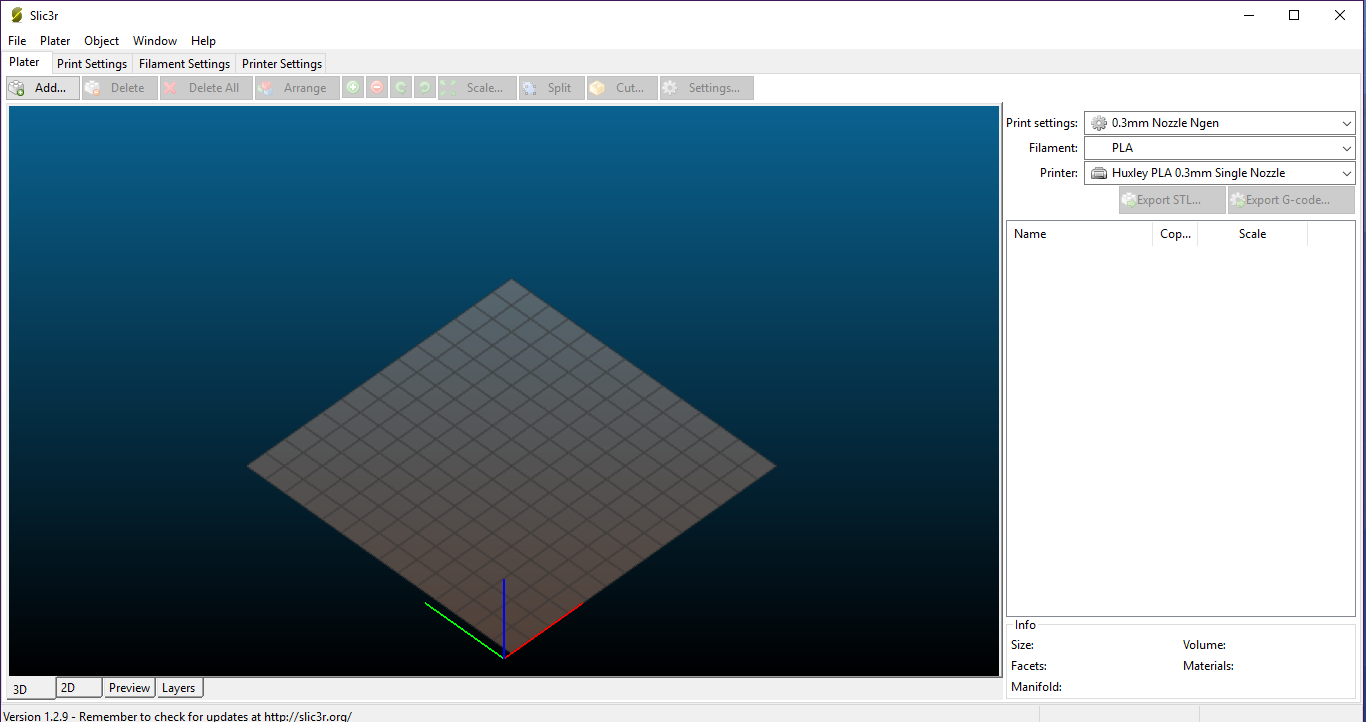Viewport: 1366px width, 722px height.
Task: Open the Plater menu
Action: pyautogui.click(x=55, y=41)
